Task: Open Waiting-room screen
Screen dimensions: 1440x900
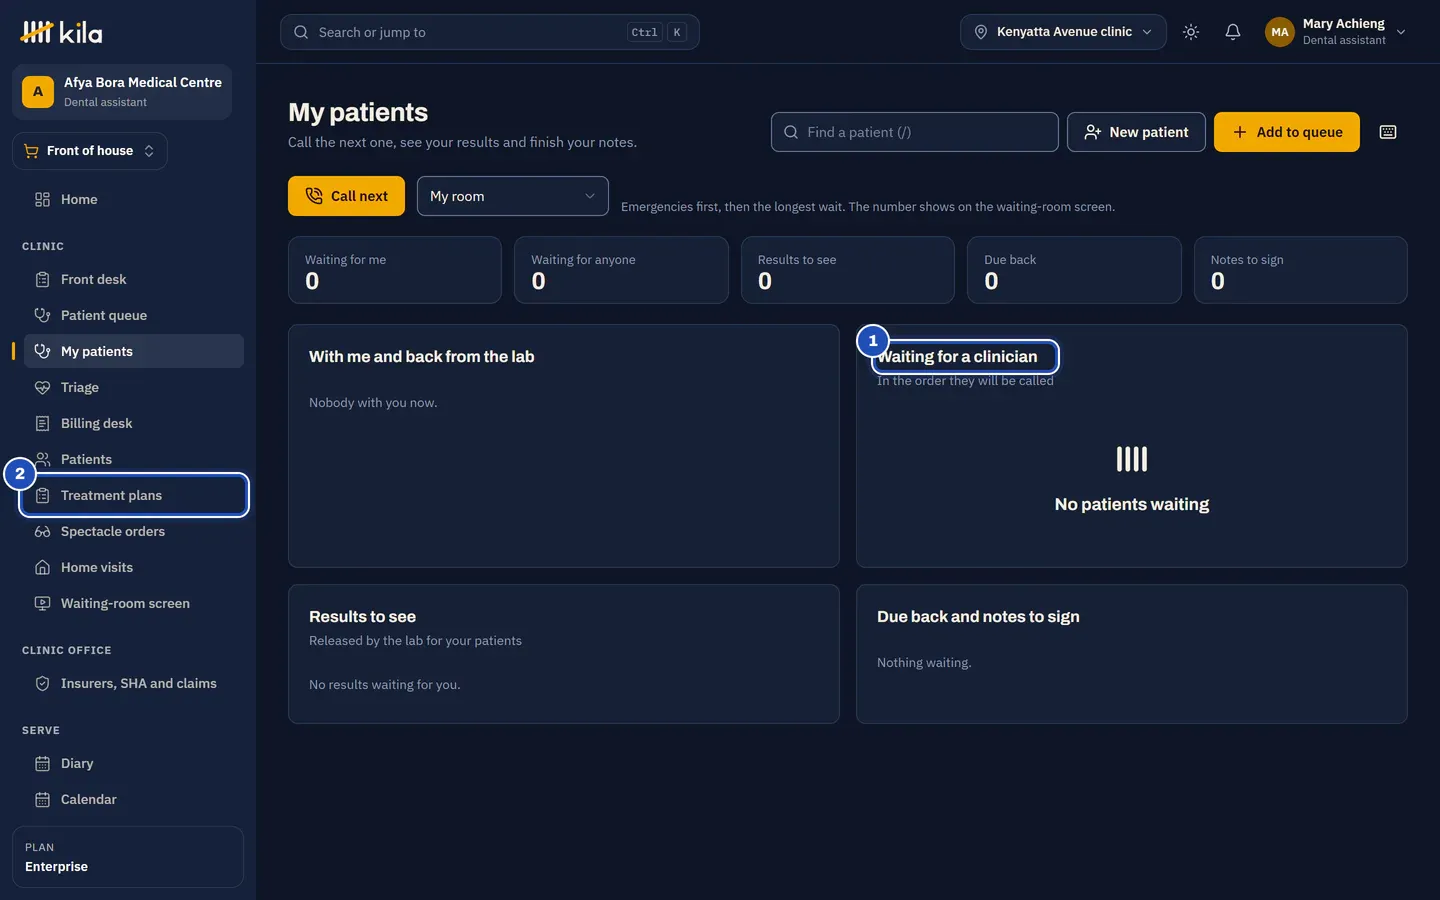Action: (134, 603)
